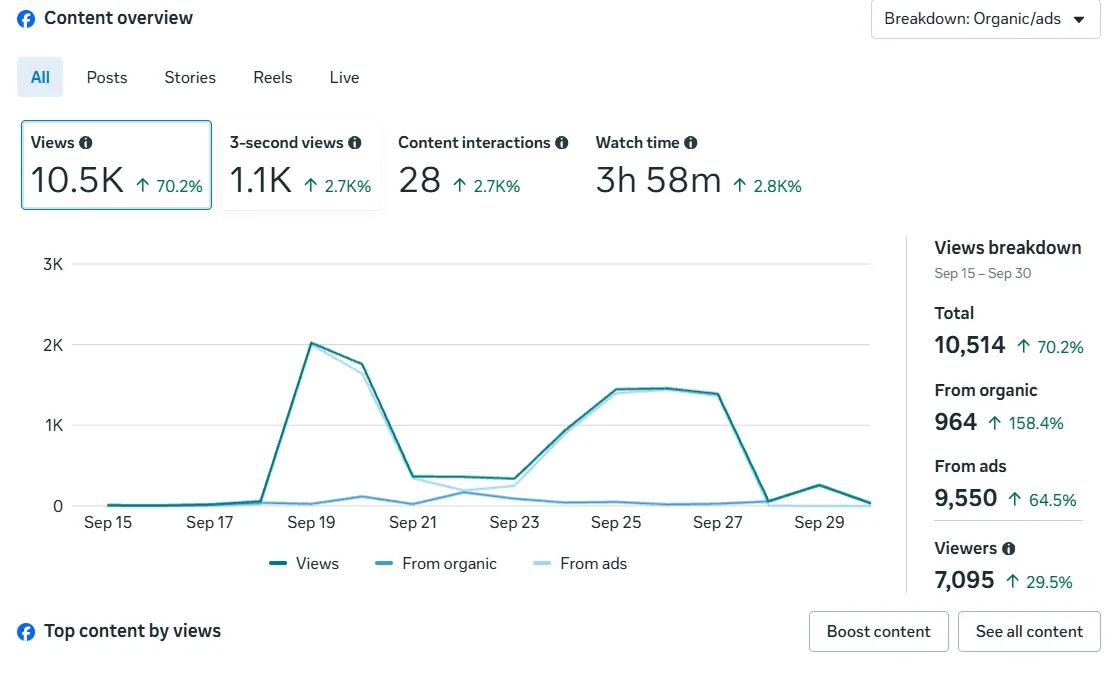Click the Sep 15 – Sep 30 date range

[x=983, y=274]
